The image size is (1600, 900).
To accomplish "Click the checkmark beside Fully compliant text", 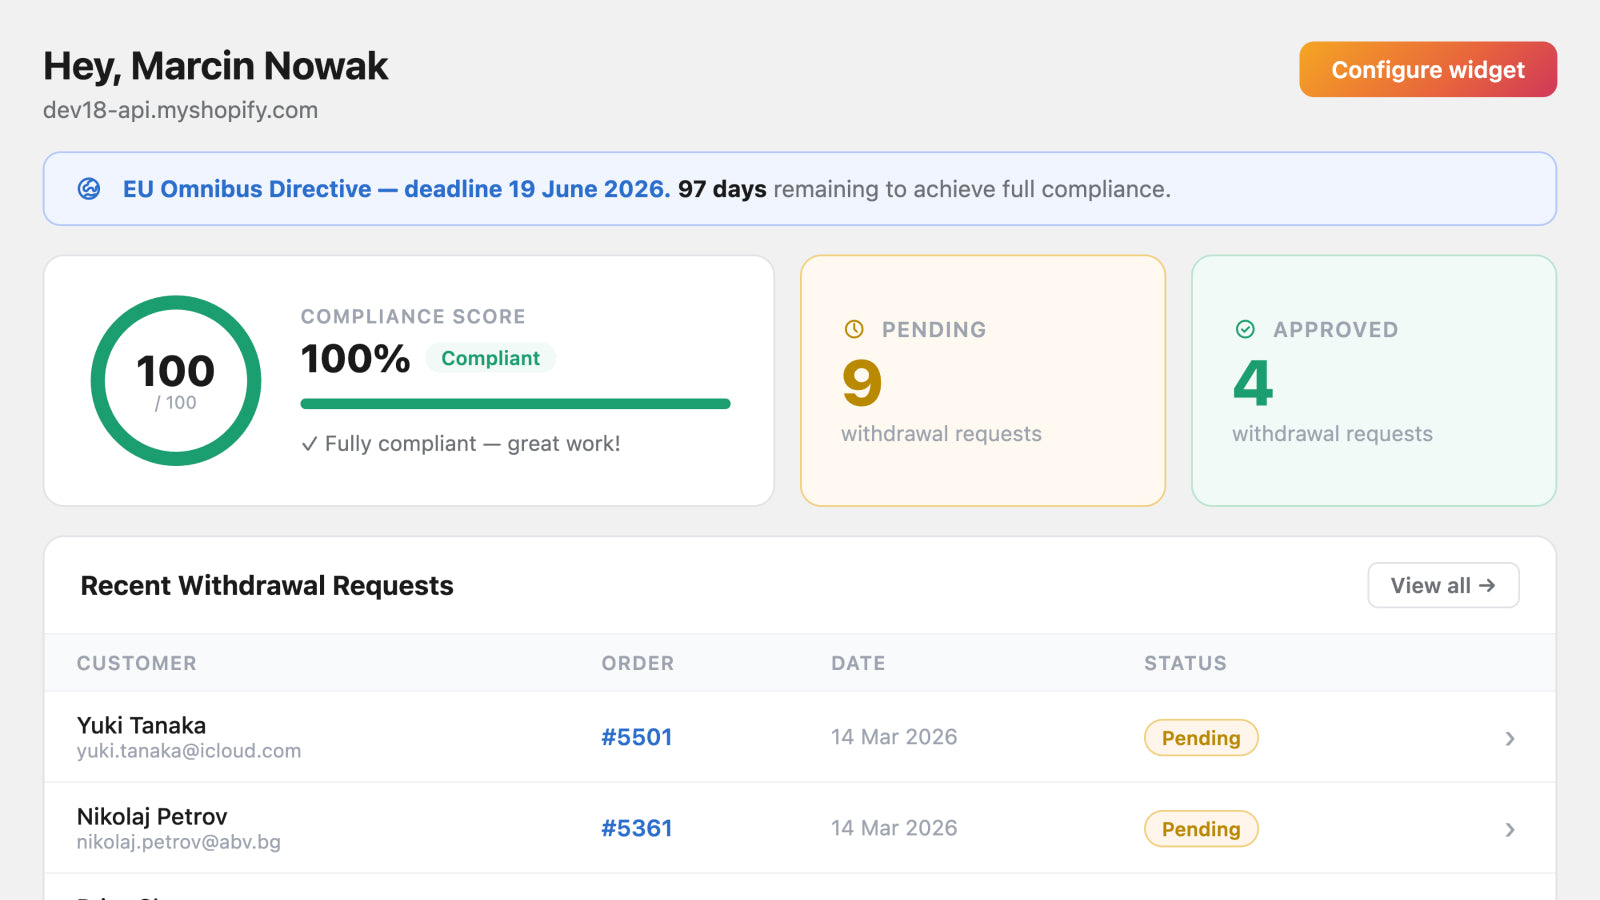I will pos(310,444).
